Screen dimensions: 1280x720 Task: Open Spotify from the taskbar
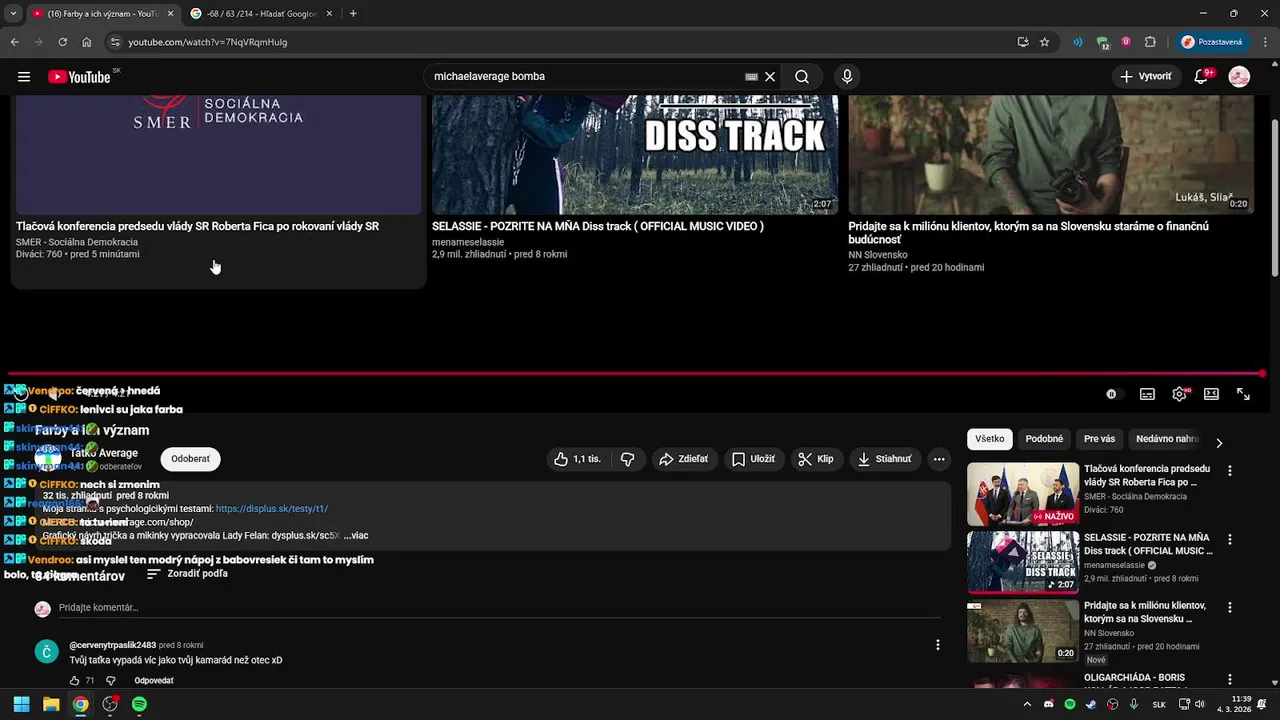pos(139,704)
